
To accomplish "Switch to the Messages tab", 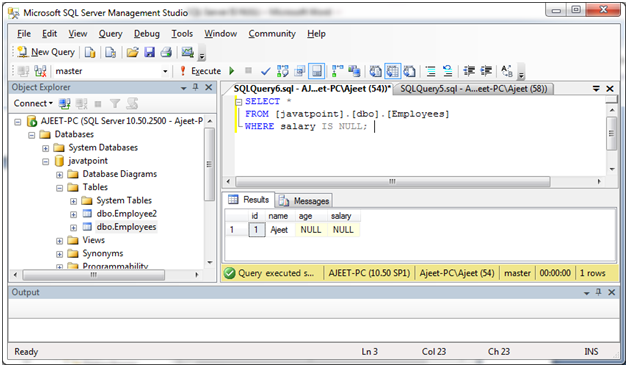I will coord(304,200).
